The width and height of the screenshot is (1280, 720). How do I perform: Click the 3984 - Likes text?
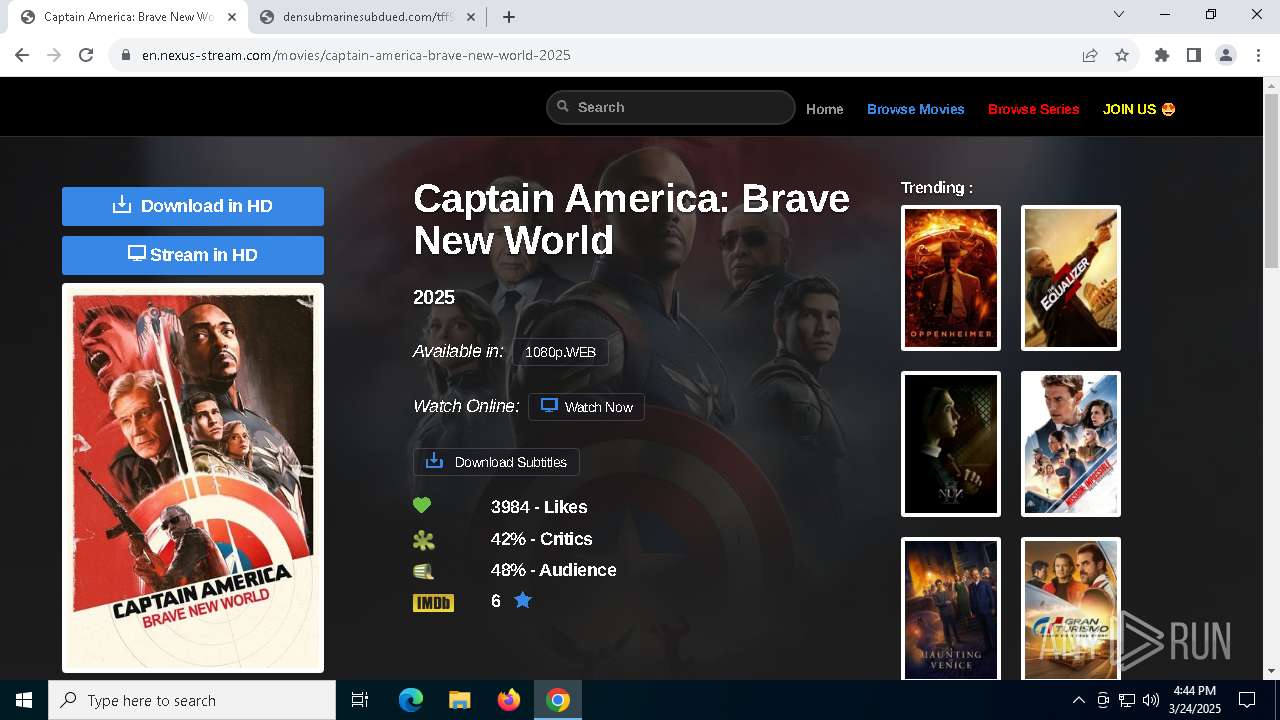[539, 507]
